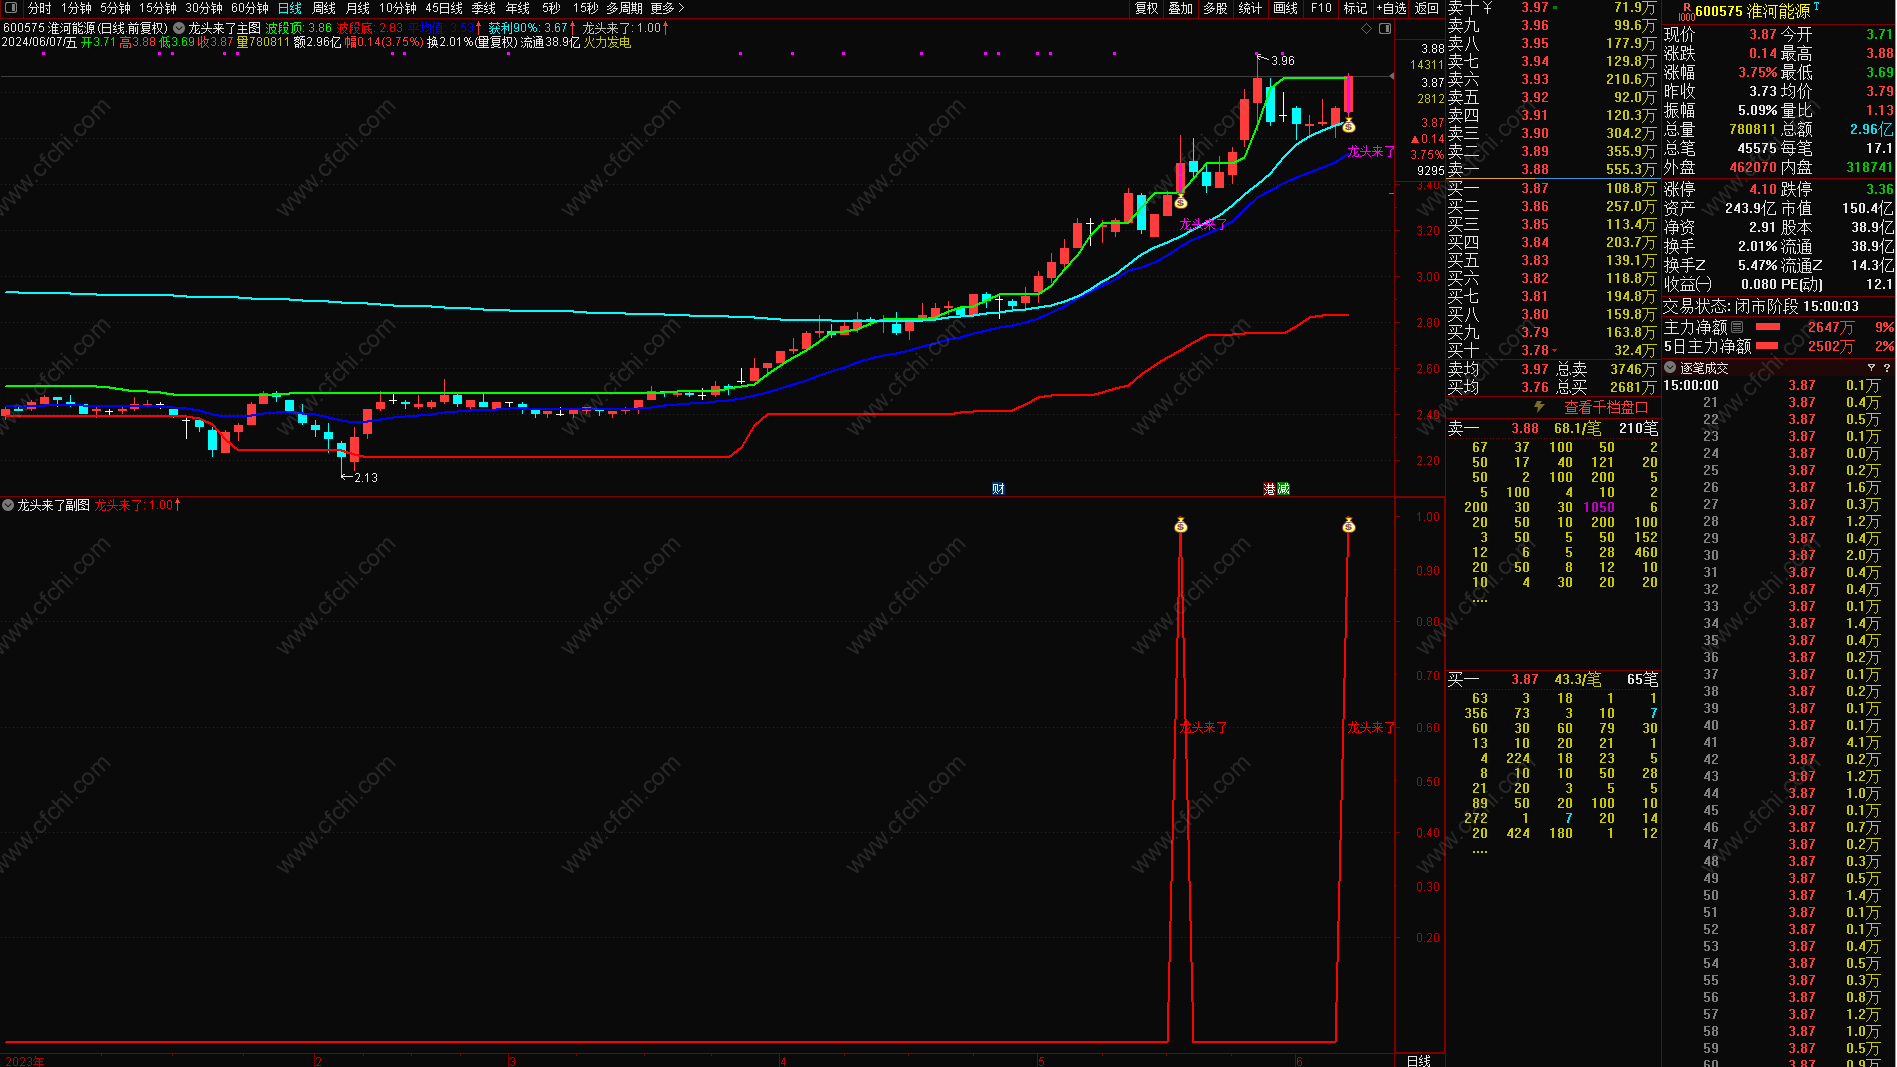
Task: Click the money bag signal on the latest candle
Action: coord(1348,126)
